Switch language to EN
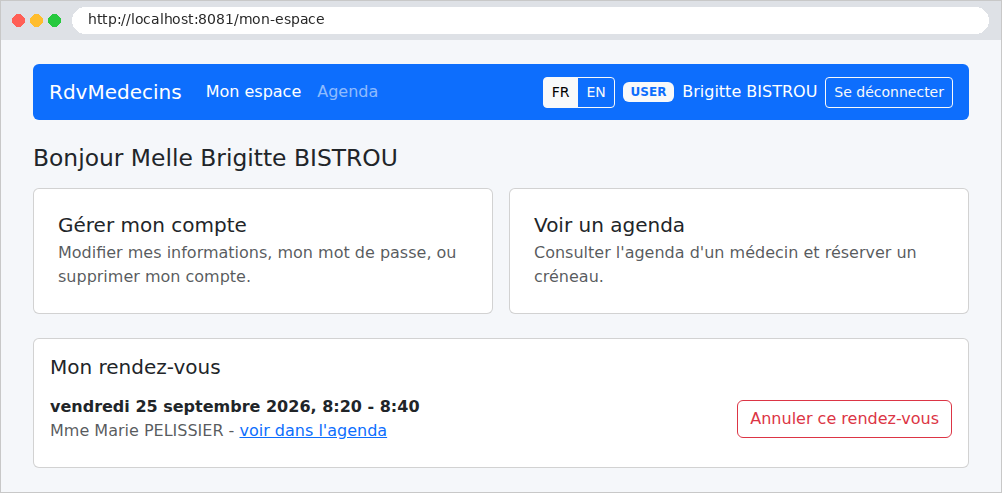 point(596,92)
